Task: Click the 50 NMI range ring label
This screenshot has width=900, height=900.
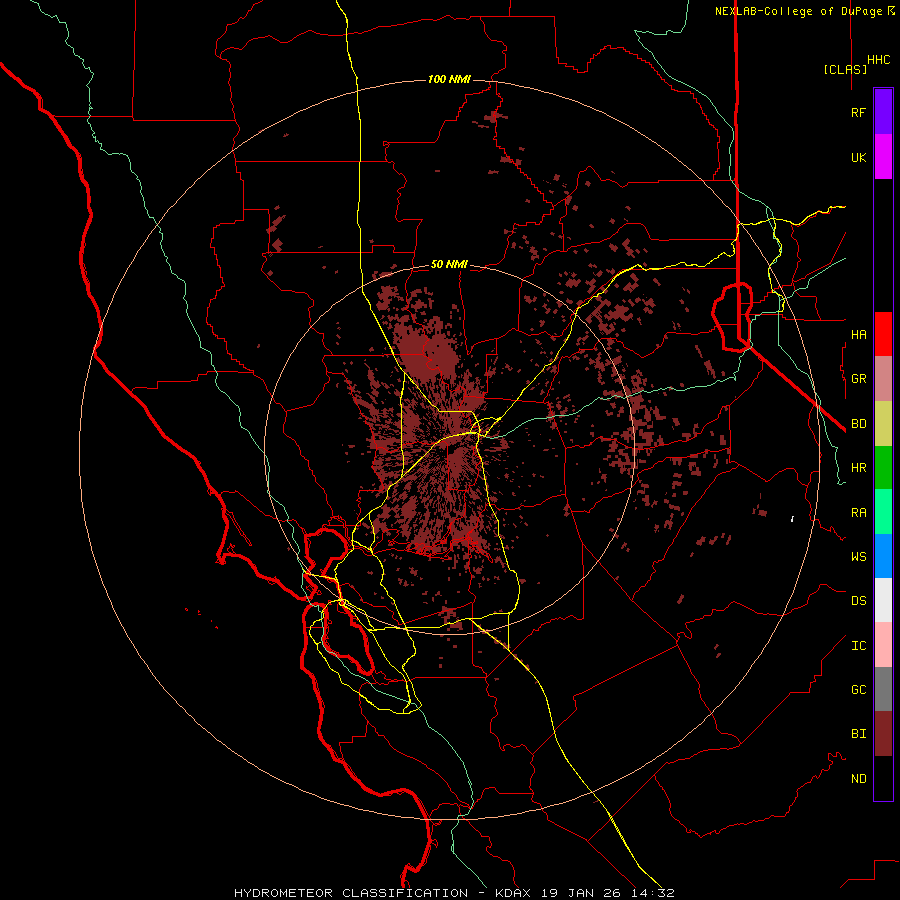Action: click(449, 264)
